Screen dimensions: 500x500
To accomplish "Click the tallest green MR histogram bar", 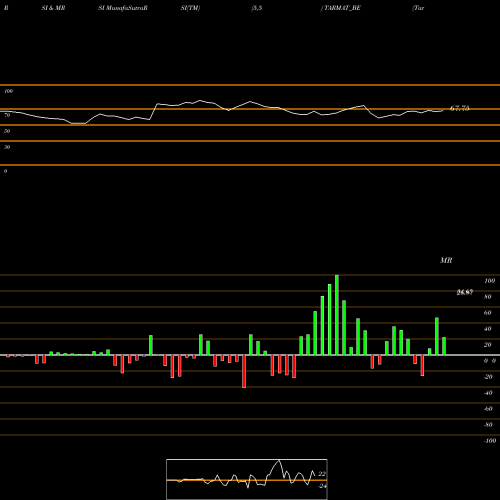I will click(337, 315).
